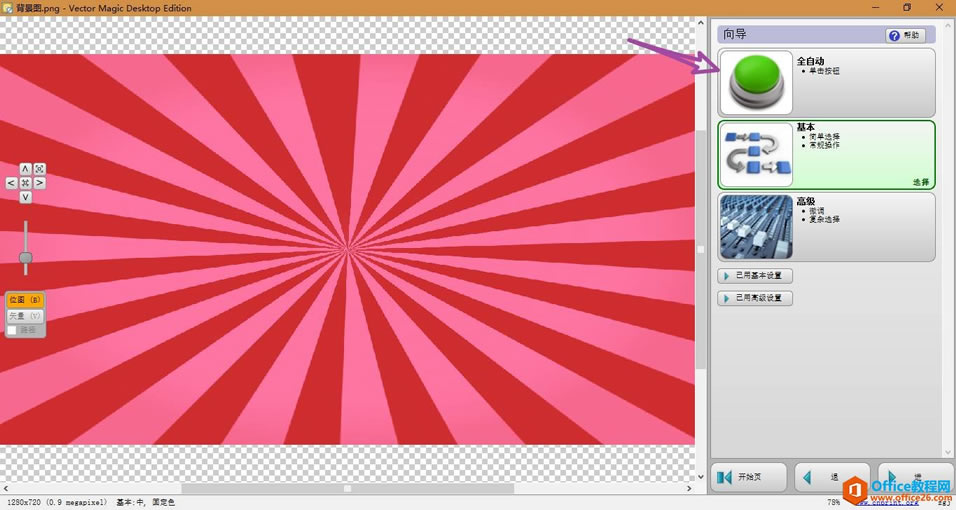Click the Back button with left triangle
Viewport: 956px width, 510px height.
pyautogui.click(x=832, y=477)
